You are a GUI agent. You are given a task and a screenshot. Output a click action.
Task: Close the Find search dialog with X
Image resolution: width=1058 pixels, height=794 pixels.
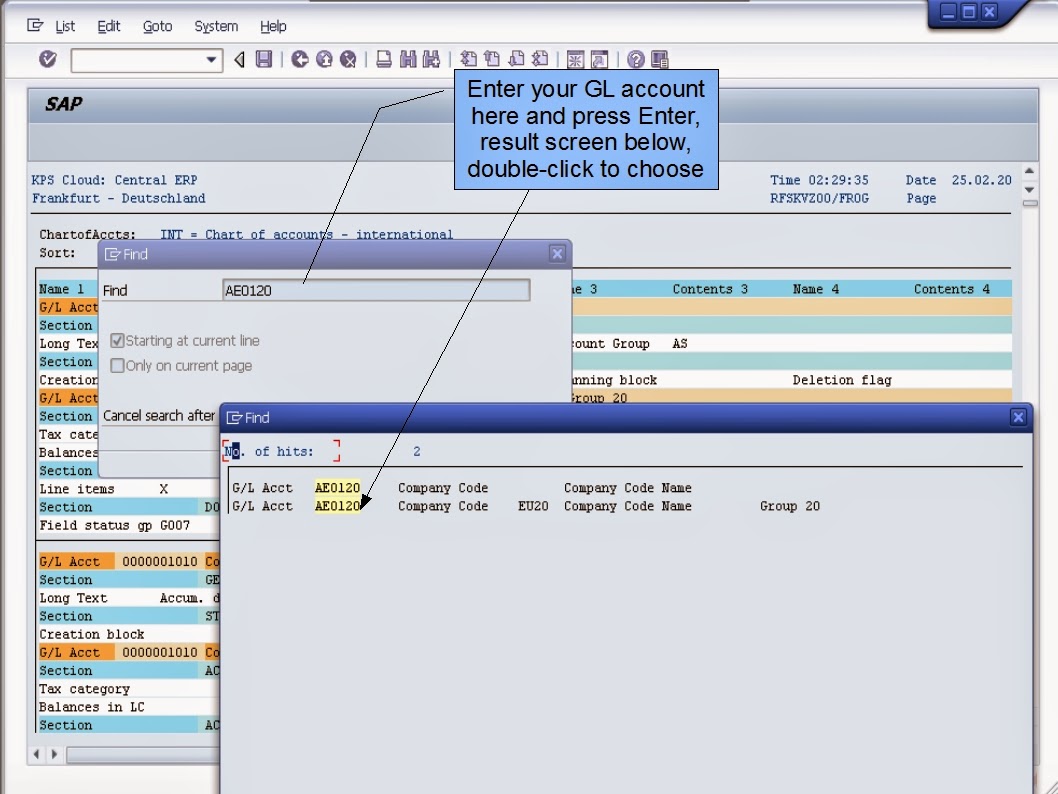click(557, 254)
